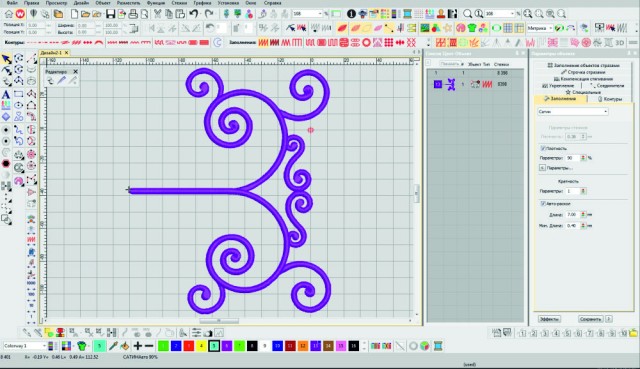
Task: Click the 3D effect icon in toolbar
Action: (619, 42)
